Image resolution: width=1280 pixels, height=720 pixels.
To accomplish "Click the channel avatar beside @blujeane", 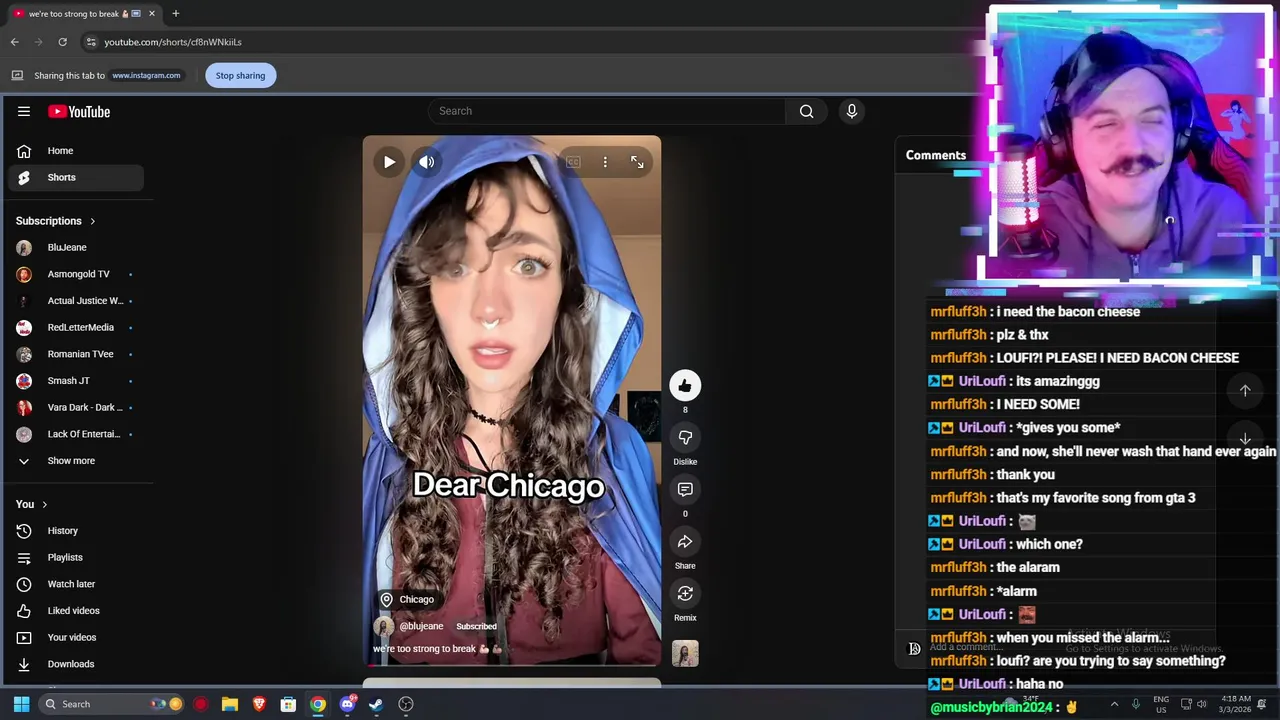I will [x=383, y=626].
